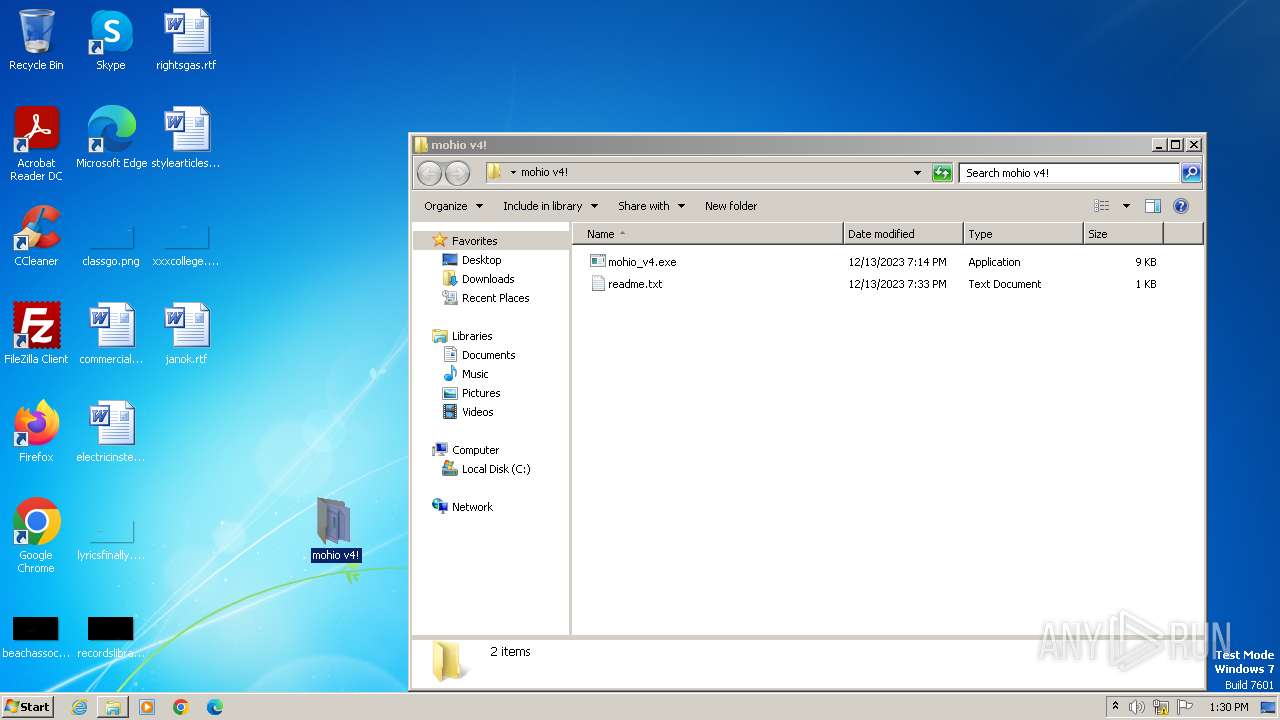
Task: Select the stylearticles document icon
Action: (186, 137)
